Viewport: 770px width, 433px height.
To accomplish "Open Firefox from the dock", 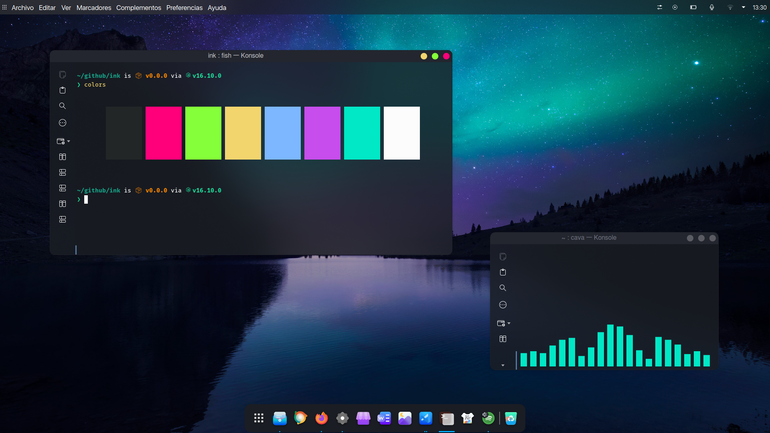I will [321, 418].
